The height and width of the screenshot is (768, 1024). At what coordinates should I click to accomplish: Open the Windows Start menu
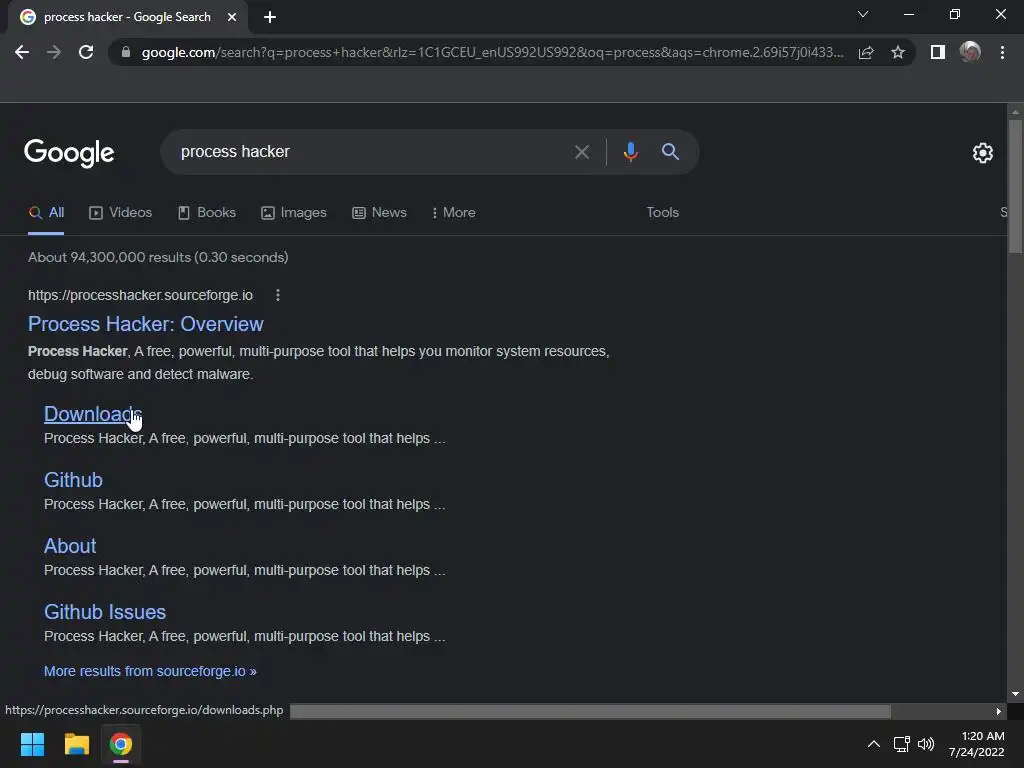(x=32, y=744)
